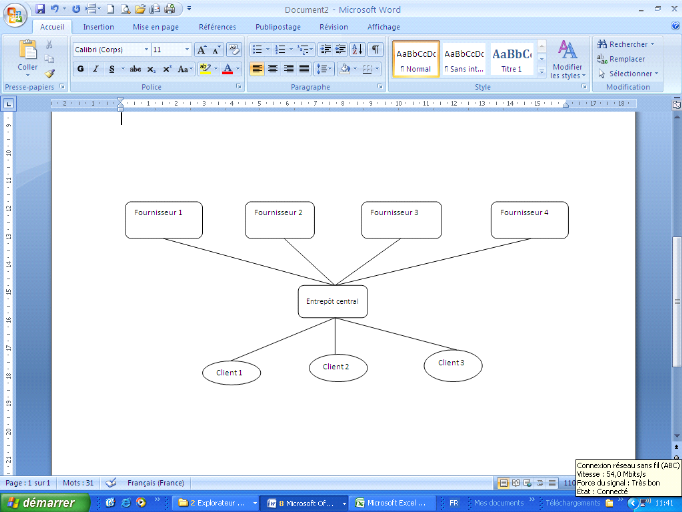Click the spell check icon in status bar
682x512 pixels.
pyautogui.click(x=111, y=483)
